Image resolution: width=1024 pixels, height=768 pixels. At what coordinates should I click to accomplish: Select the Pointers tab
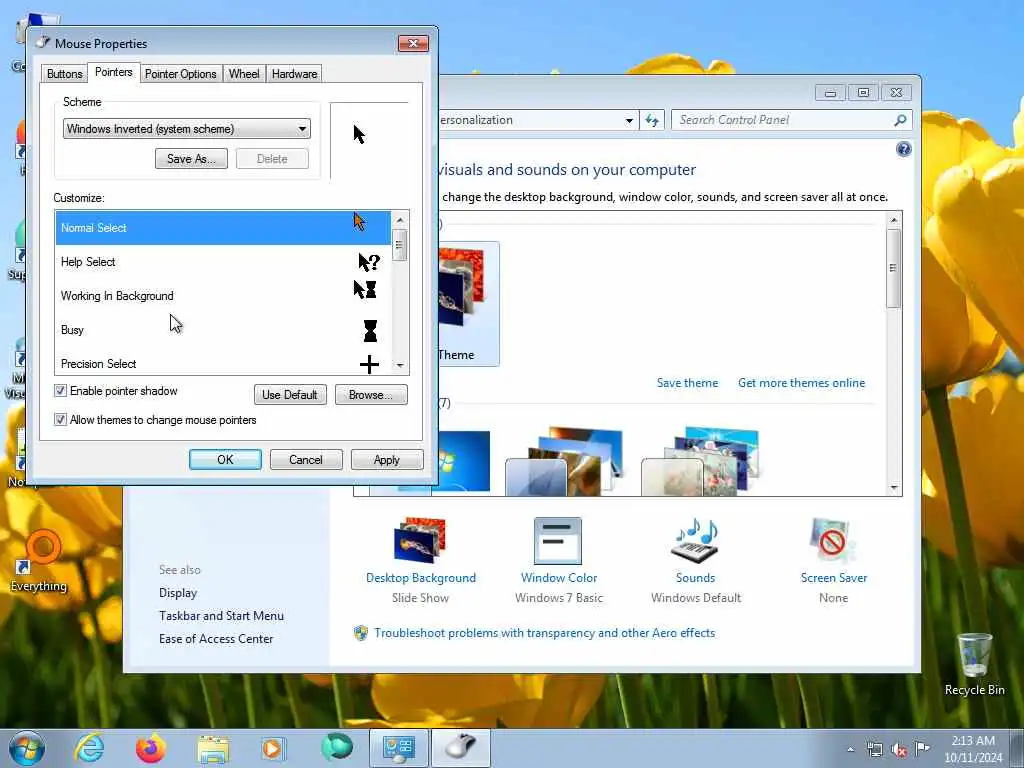[x=114, y=72]
